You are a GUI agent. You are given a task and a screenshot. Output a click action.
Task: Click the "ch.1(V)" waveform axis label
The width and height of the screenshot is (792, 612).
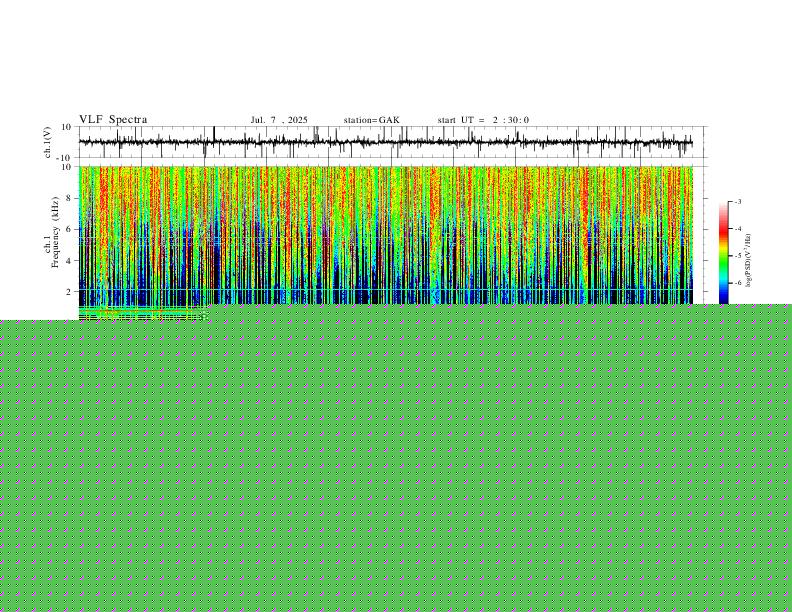48,142
